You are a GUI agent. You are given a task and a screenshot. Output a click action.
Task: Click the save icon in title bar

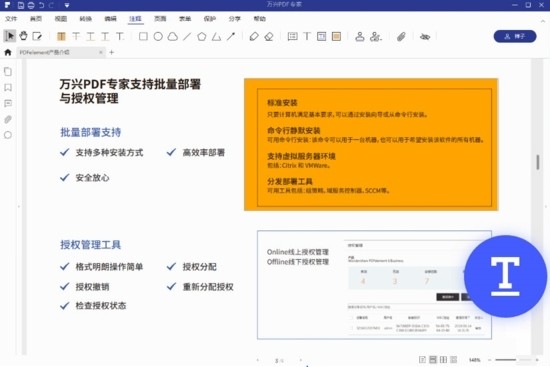pyautogui.click(x=21, y=5)
